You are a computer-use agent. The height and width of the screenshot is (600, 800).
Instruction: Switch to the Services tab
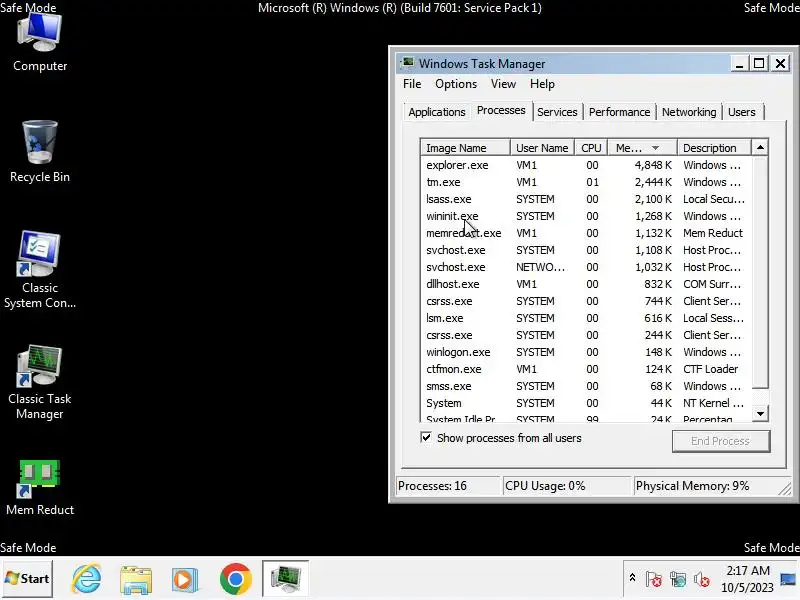[557, 112]
